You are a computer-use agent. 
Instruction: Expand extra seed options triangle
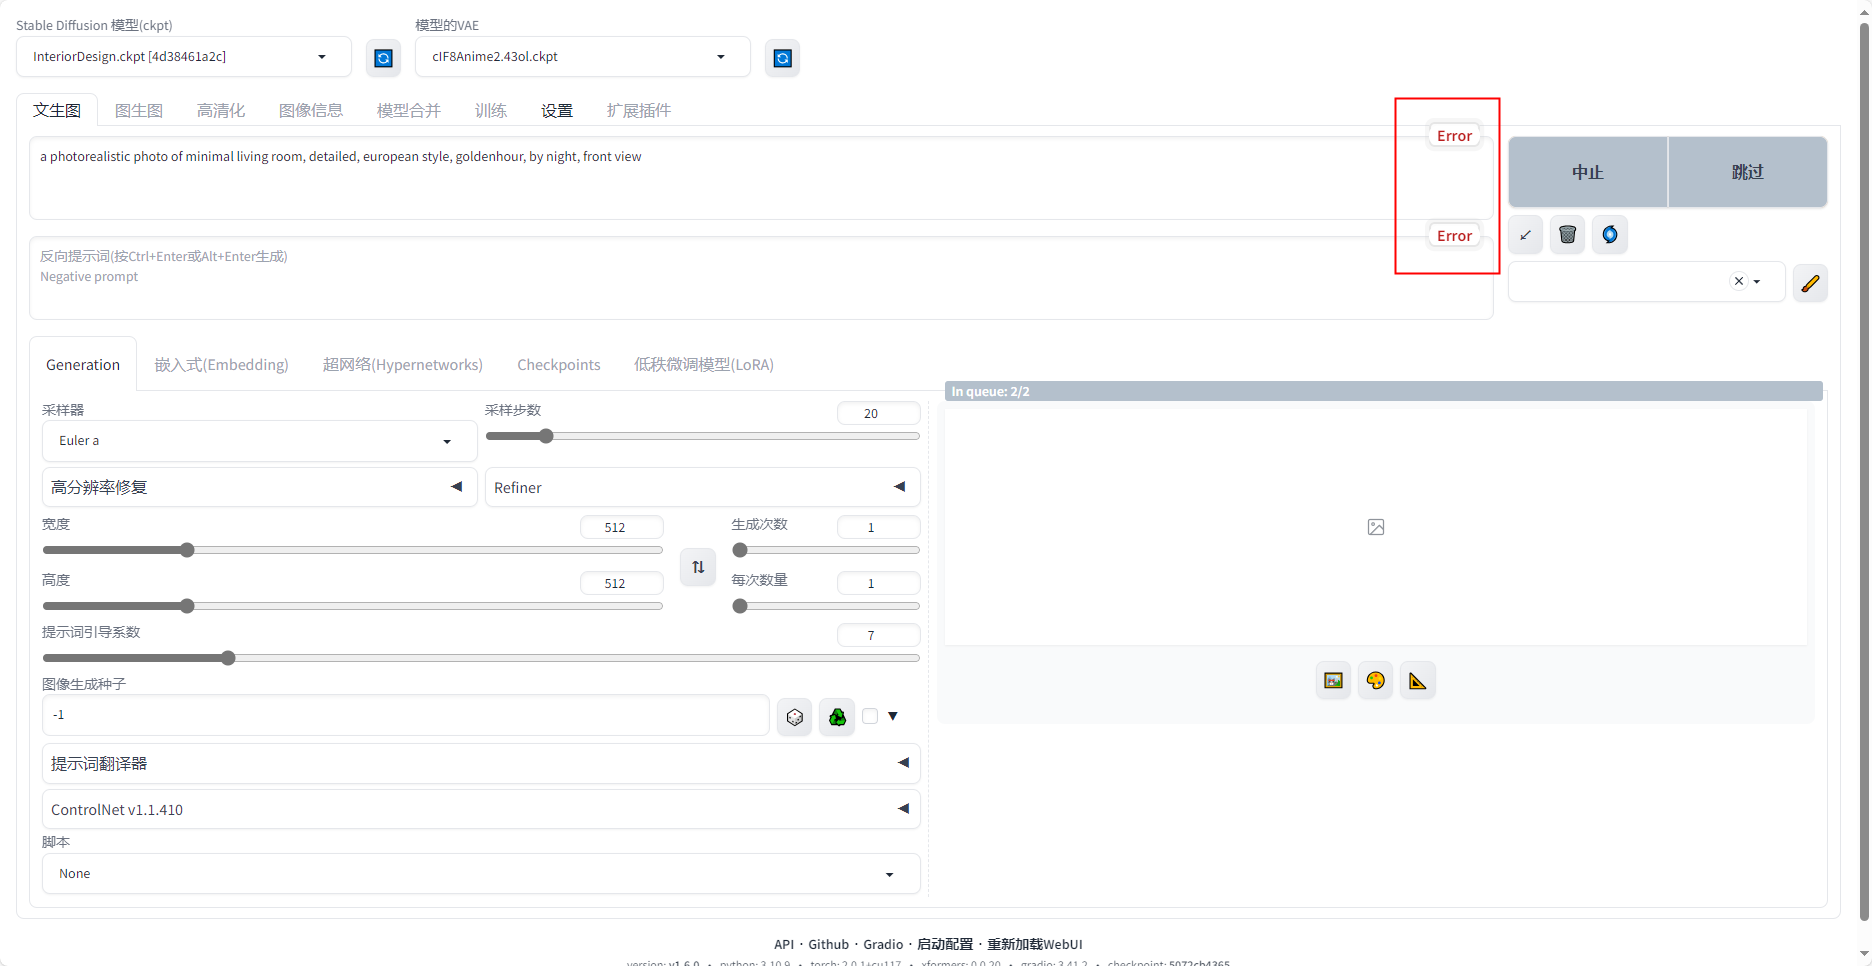point(893,716)
